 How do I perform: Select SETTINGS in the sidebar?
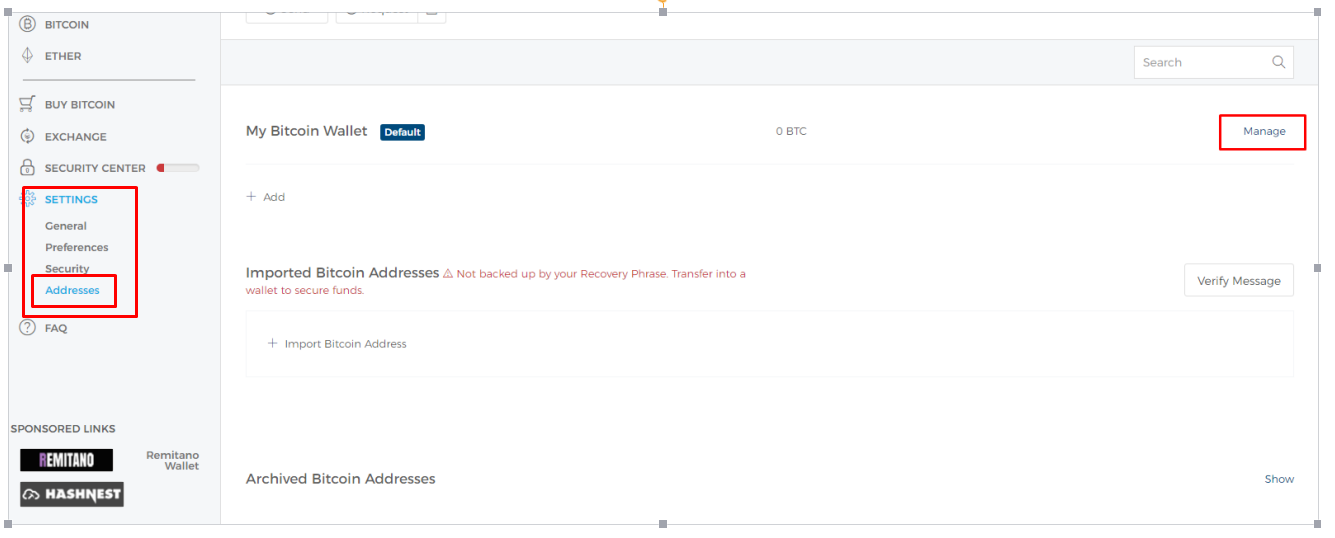point(71,199)
